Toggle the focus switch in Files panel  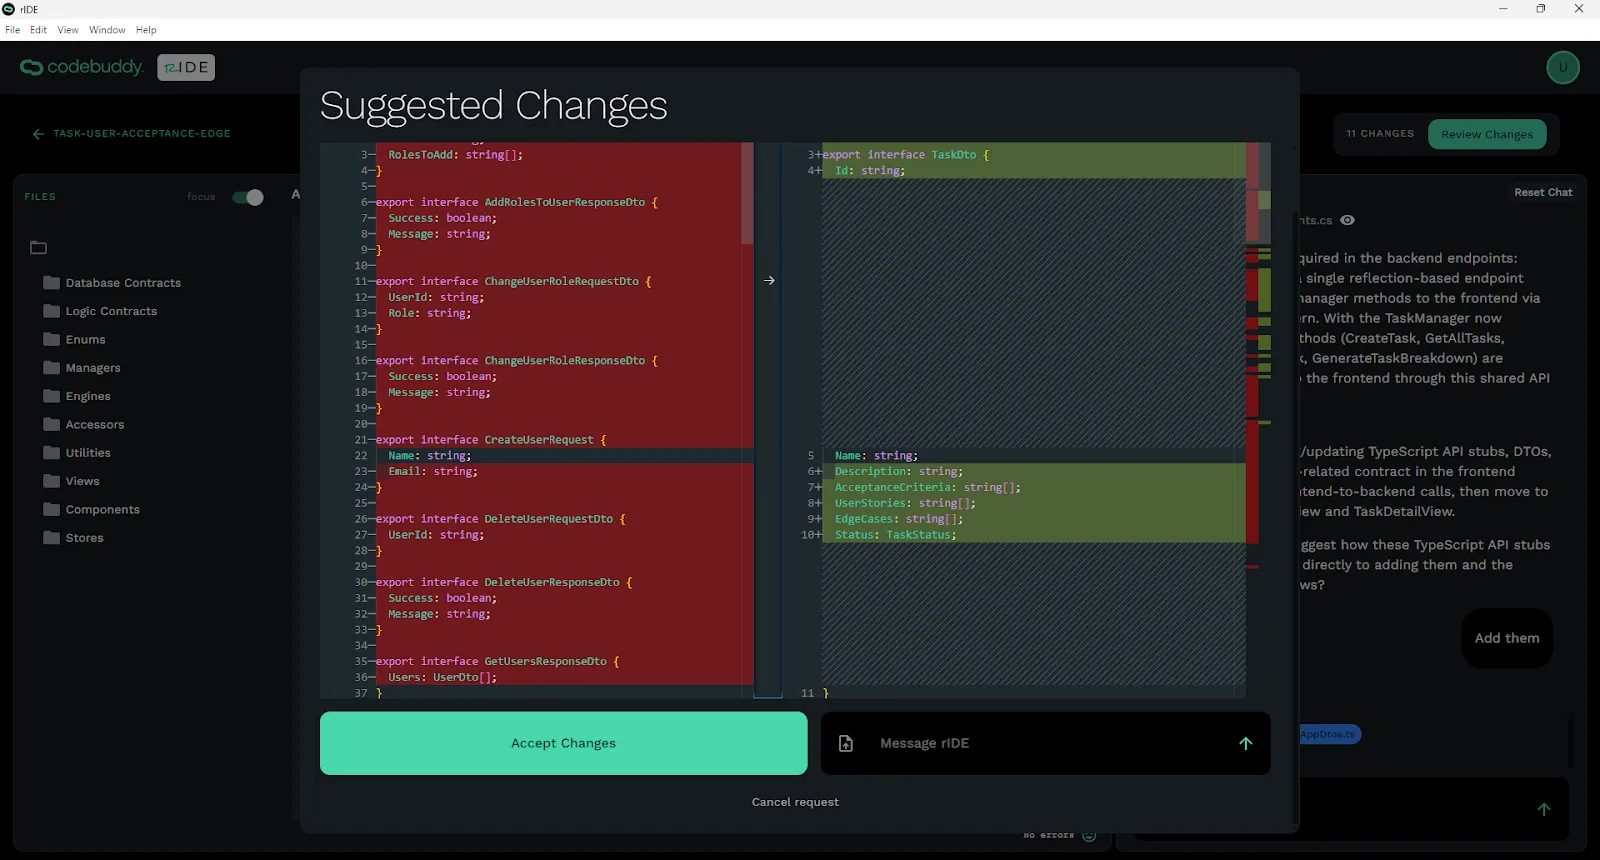(248, 197)
